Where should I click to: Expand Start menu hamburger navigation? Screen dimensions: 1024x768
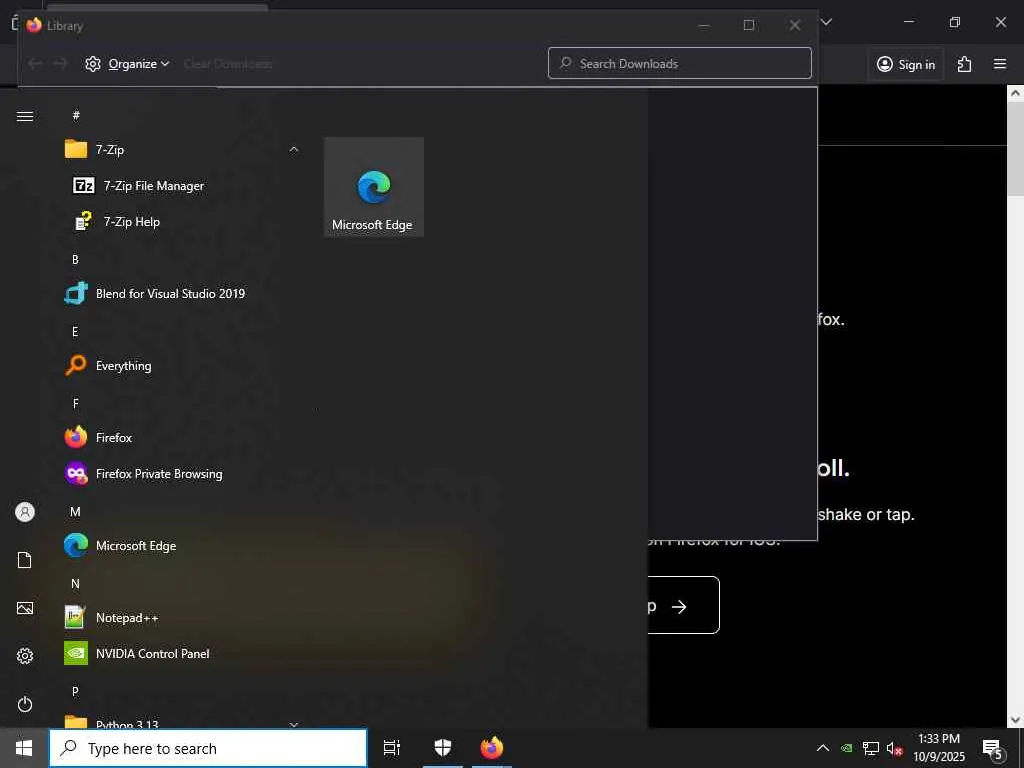coord(25,116)
